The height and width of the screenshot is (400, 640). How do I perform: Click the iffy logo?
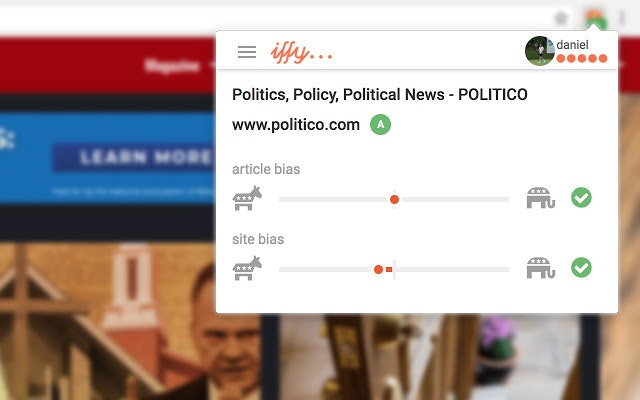tap(301, 53)
